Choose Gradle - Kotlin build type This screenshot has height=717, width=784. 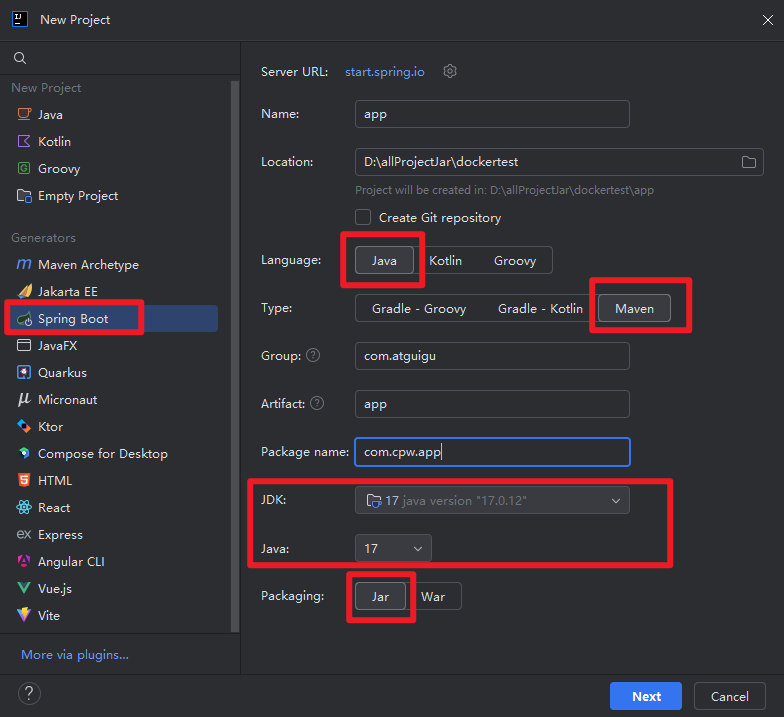tap(540, 308)
